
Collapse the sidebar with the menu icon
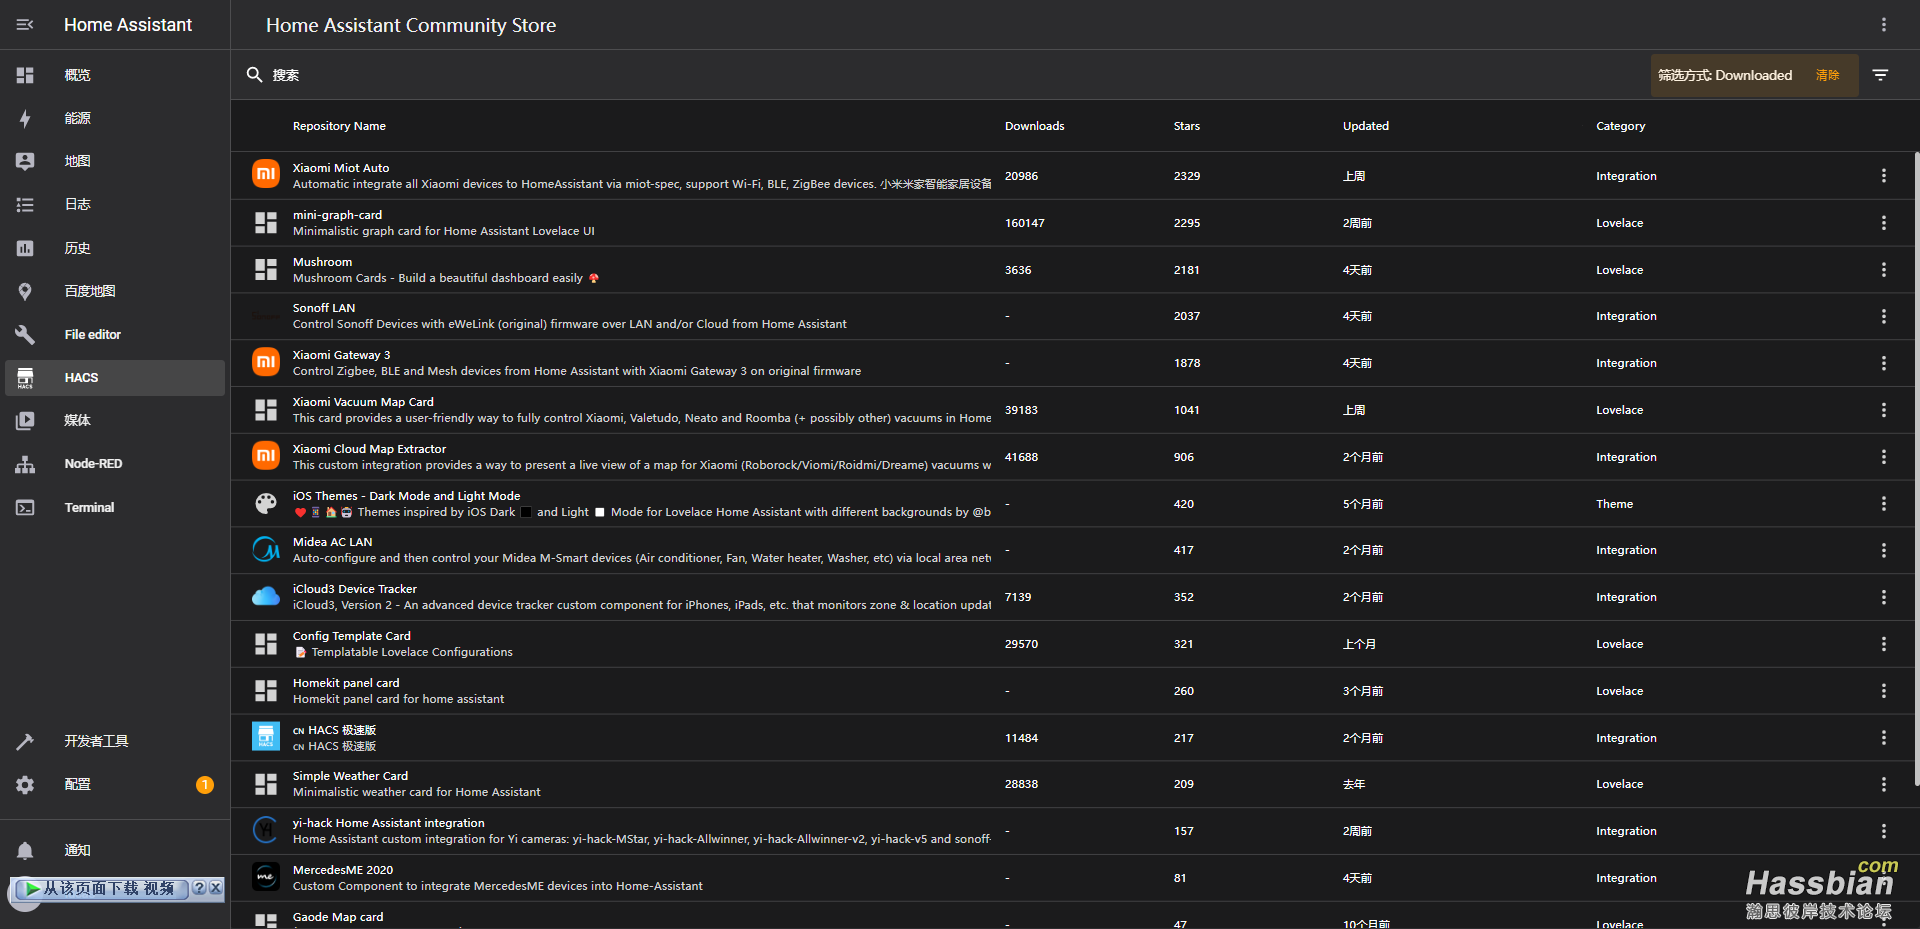coord(25,25)
